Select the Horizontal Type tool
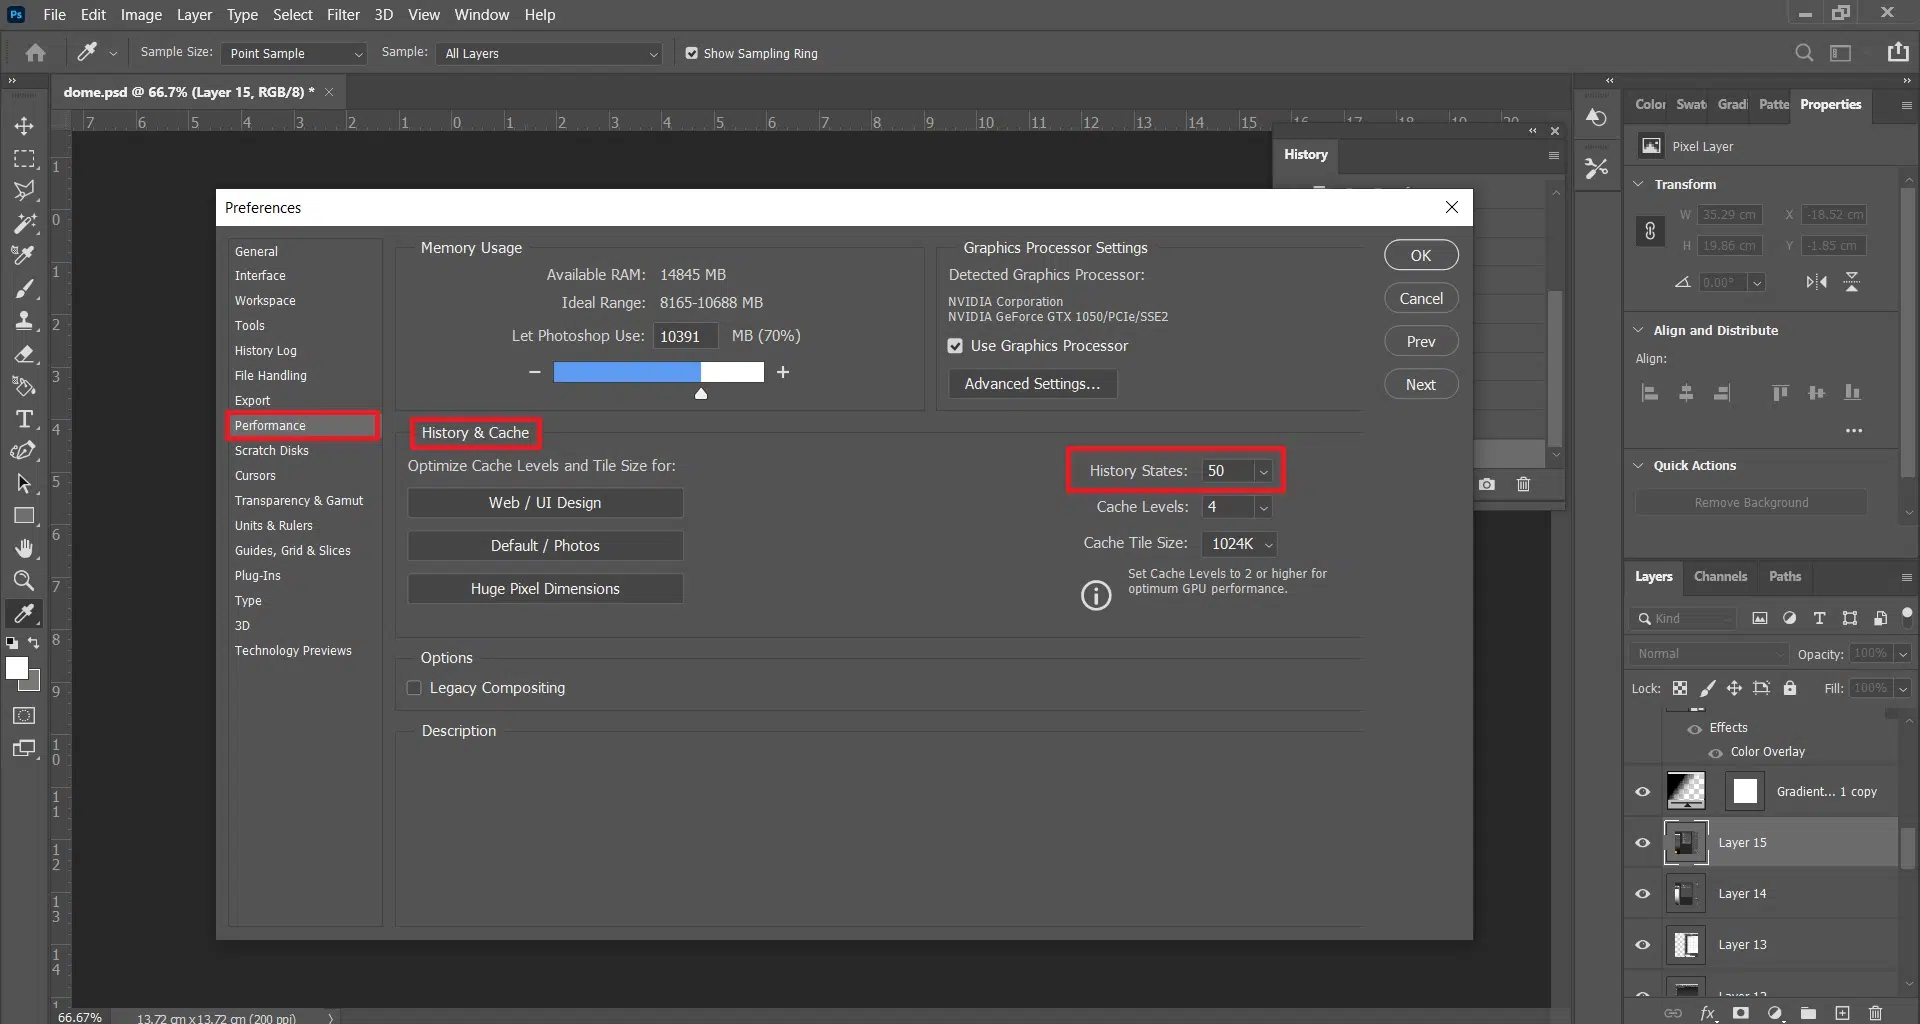 tap(24, 419)
